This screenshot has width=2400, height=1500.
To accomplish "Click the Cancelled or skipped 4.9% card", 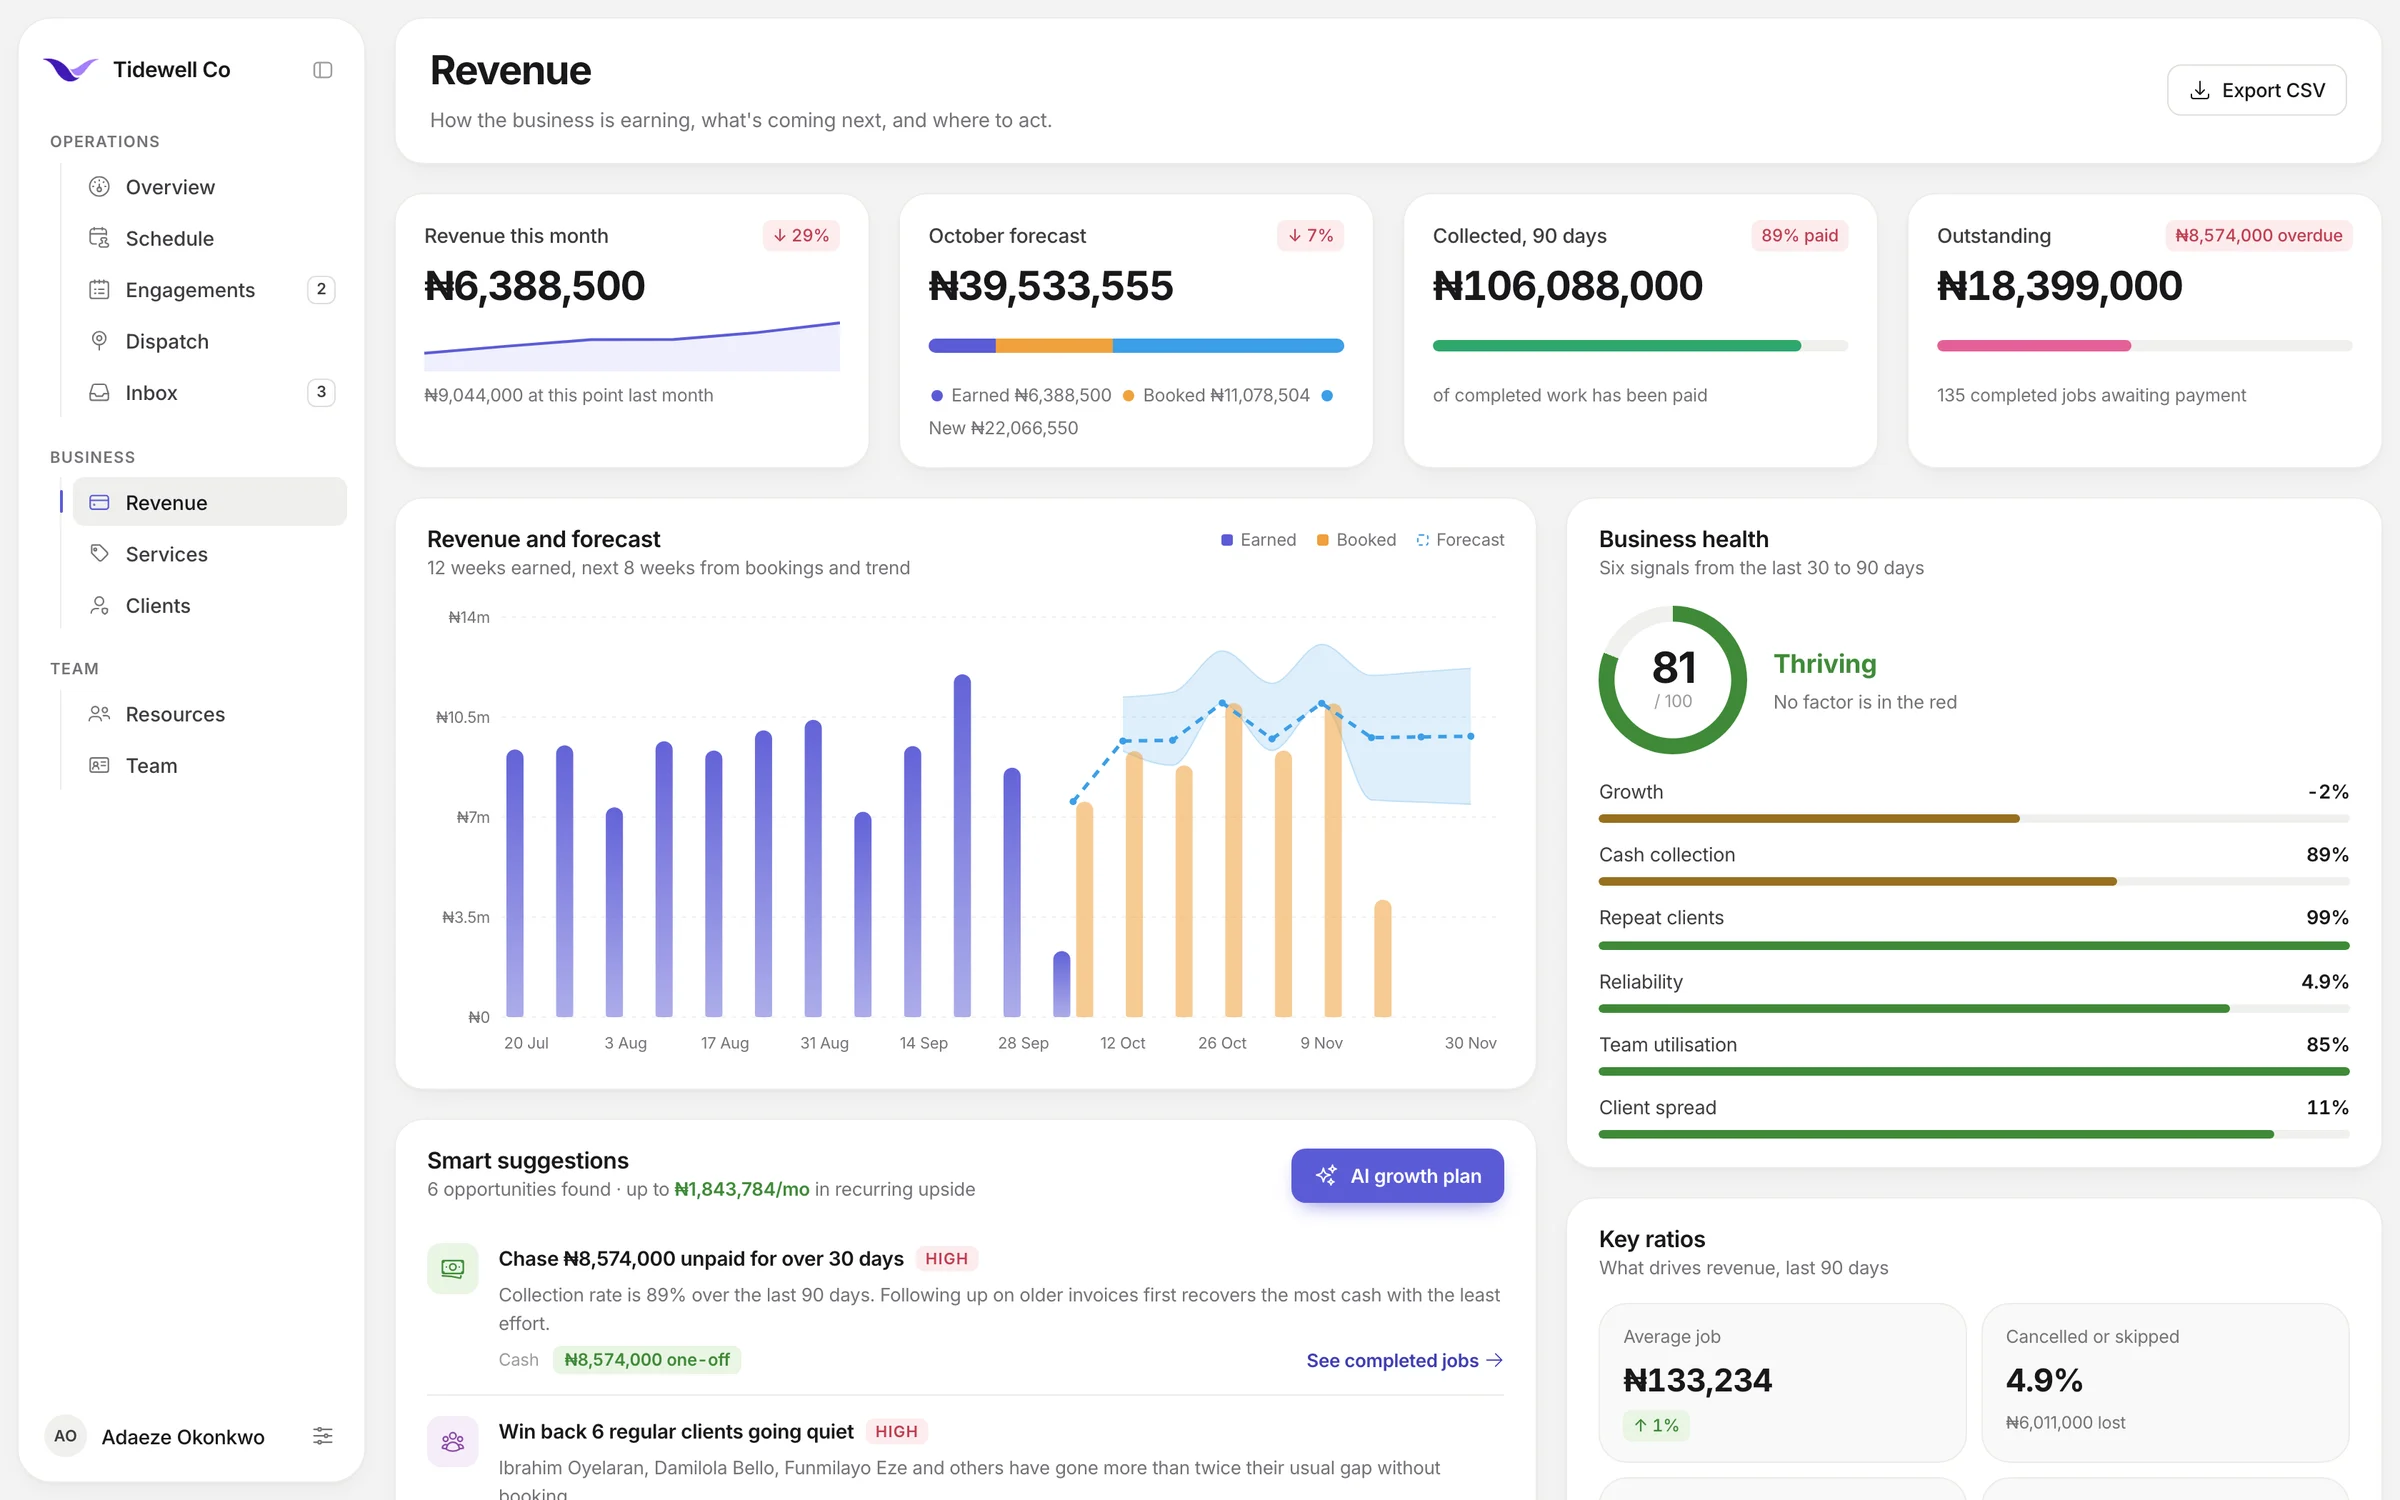I will (x=2165, y=1382).
